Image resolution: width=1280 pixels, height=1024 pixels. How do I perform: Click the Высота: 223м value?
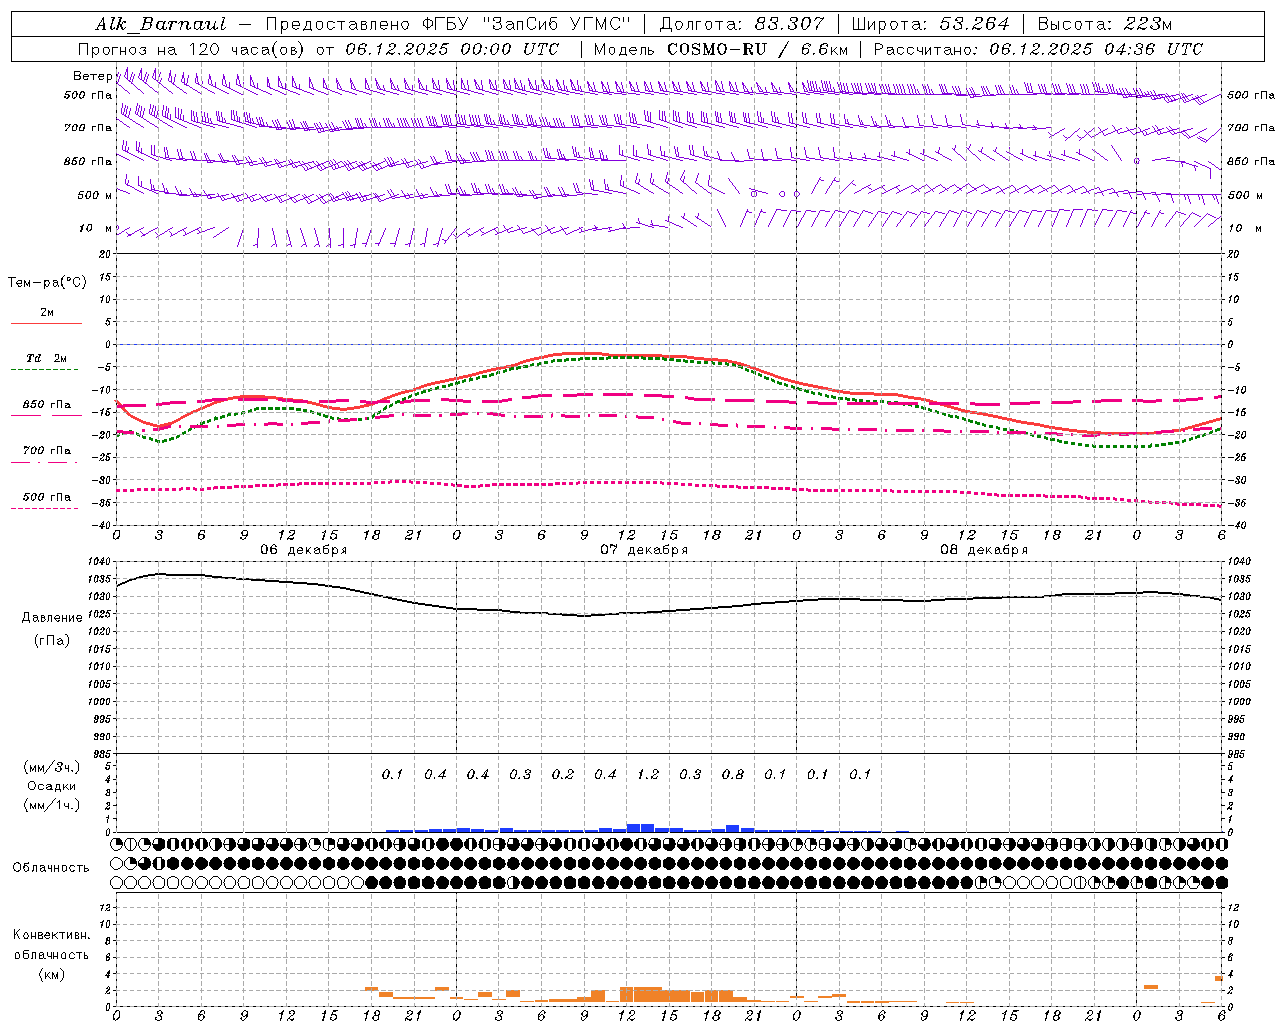coord(1104,24)
